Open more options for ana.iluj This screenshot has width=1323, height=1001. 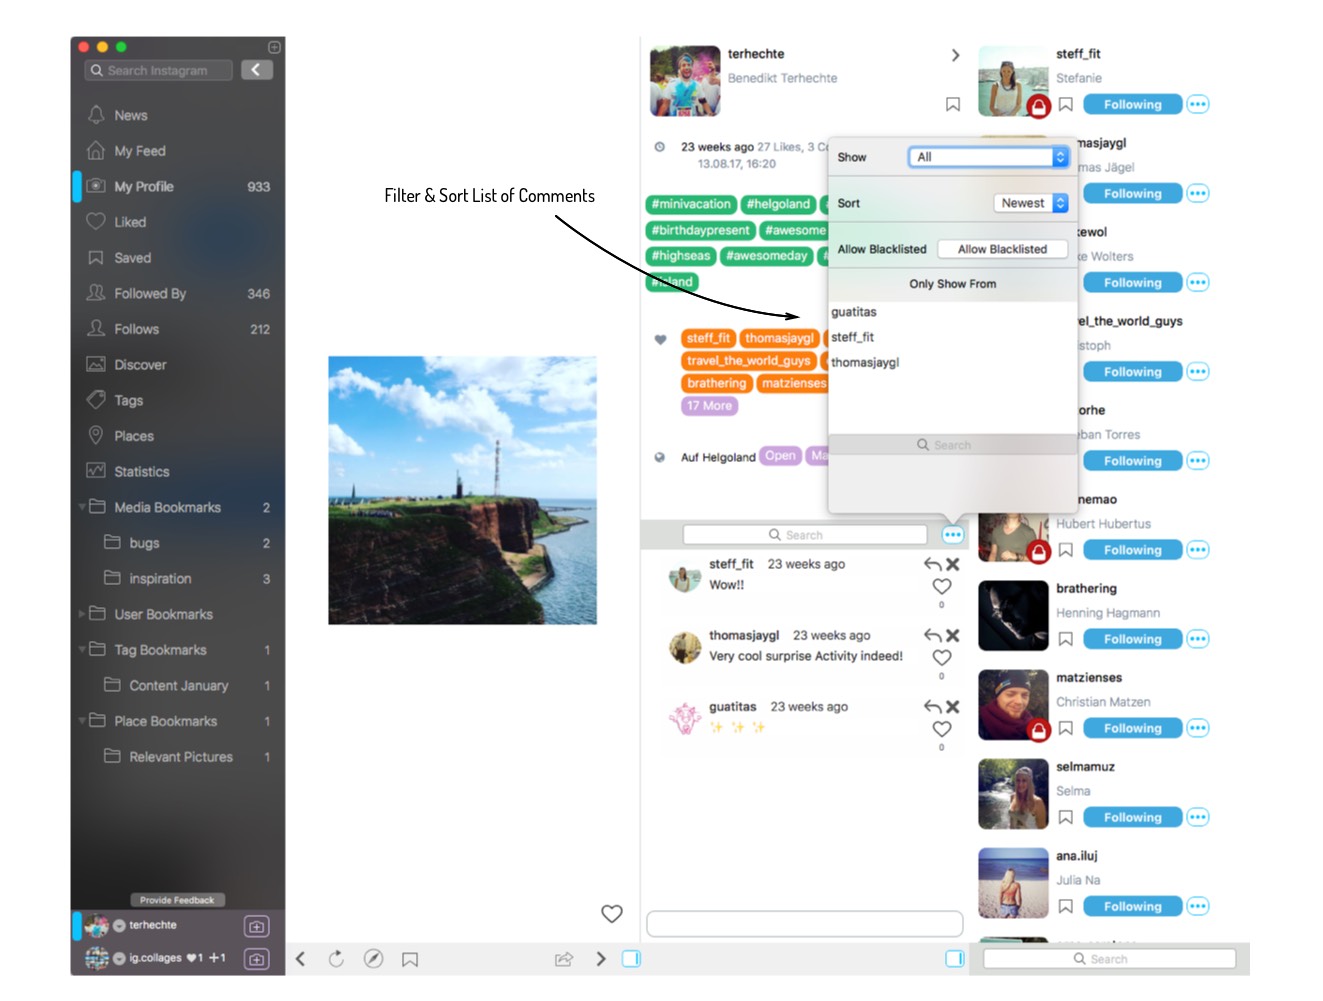1198,906
